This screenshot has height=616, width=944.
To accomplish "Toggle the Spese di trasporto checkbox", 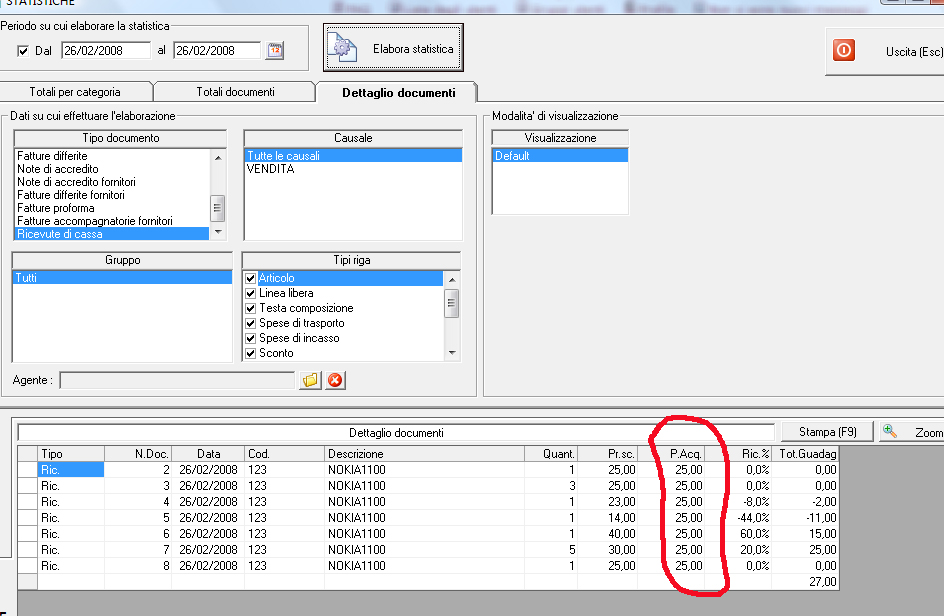I will point(251,323).
